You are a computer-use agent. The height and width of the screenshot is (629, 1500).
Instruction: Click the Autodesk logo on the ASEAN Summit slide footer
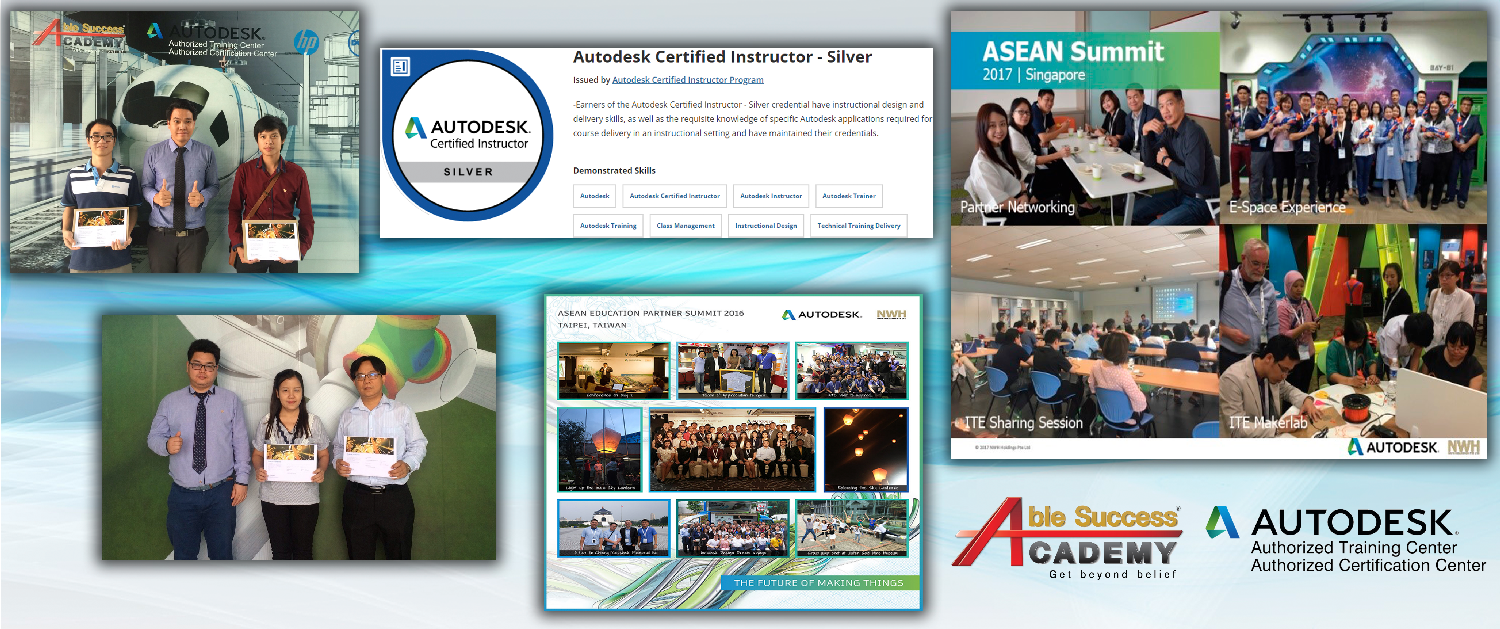pos(1393,447)
